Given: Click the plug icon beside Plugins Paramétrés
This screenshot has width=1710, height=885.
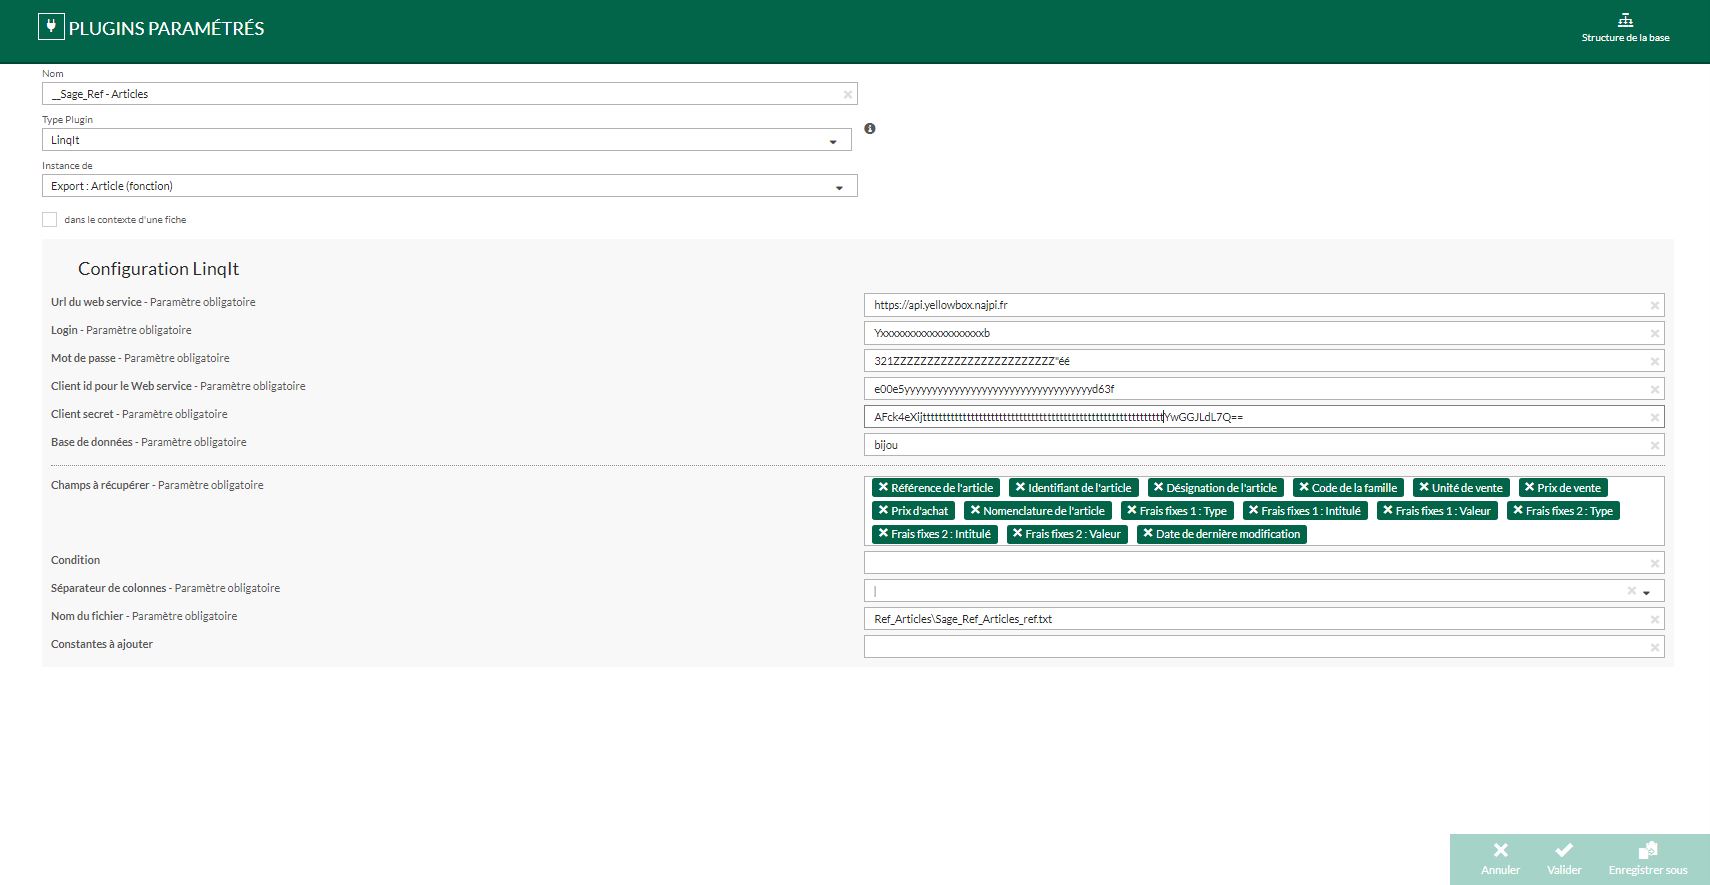Looking at the screenshot, I should (x=51, y=27).
